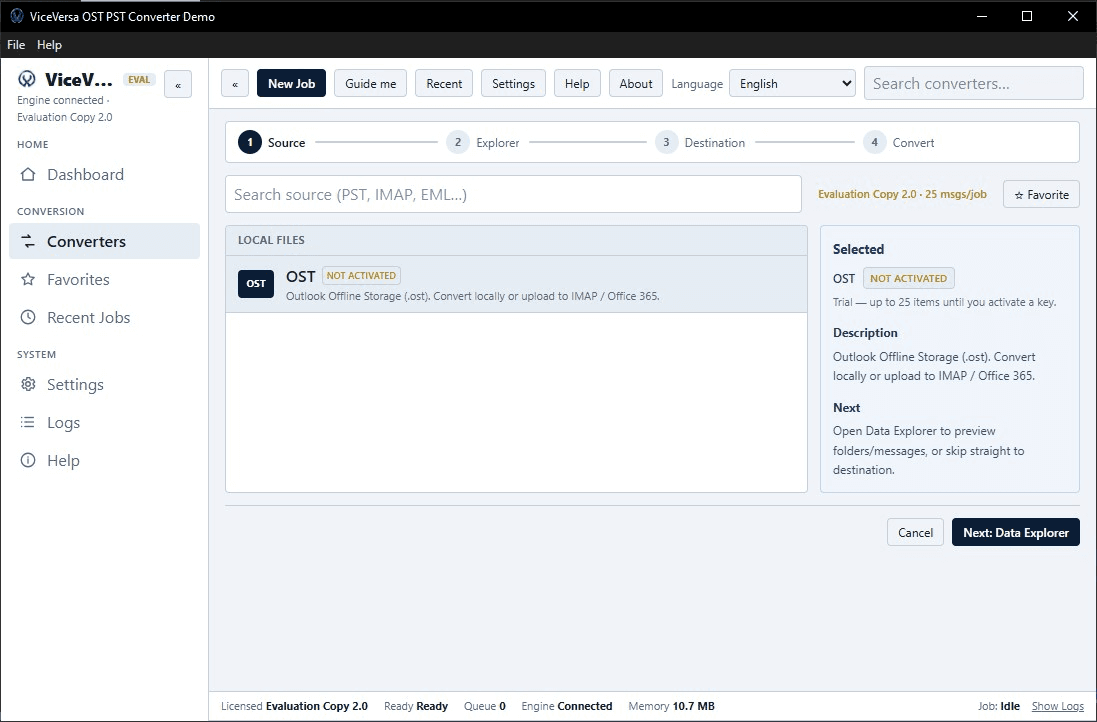Click Trial up to 25 items text
Screen dimensions: 1097x722
click(x=944, y=302)
